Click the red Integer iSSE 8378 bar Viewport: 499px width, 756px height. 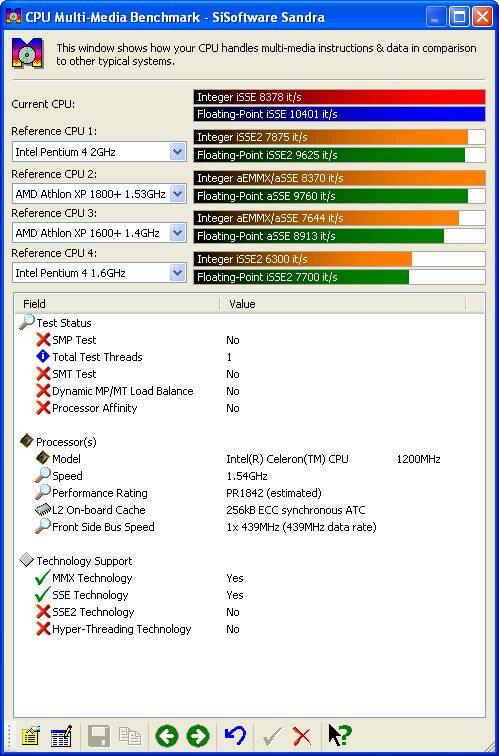339,97
